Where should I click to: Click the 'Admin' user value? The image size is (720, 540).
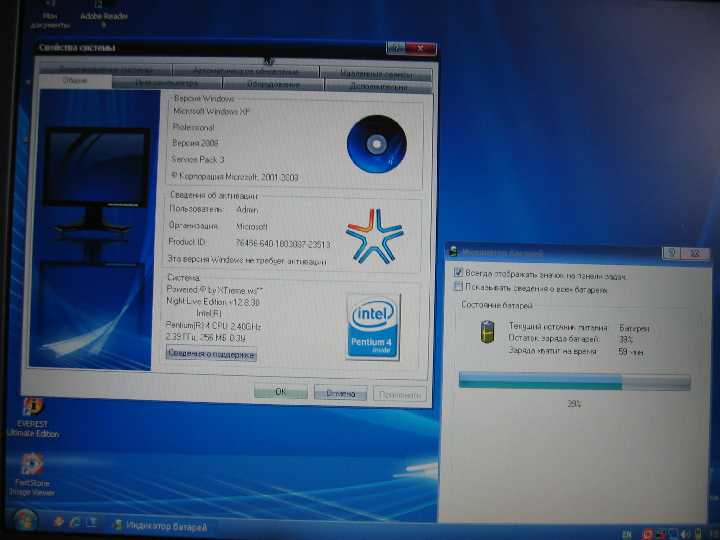pyautogui.click(x=247, y=209)
